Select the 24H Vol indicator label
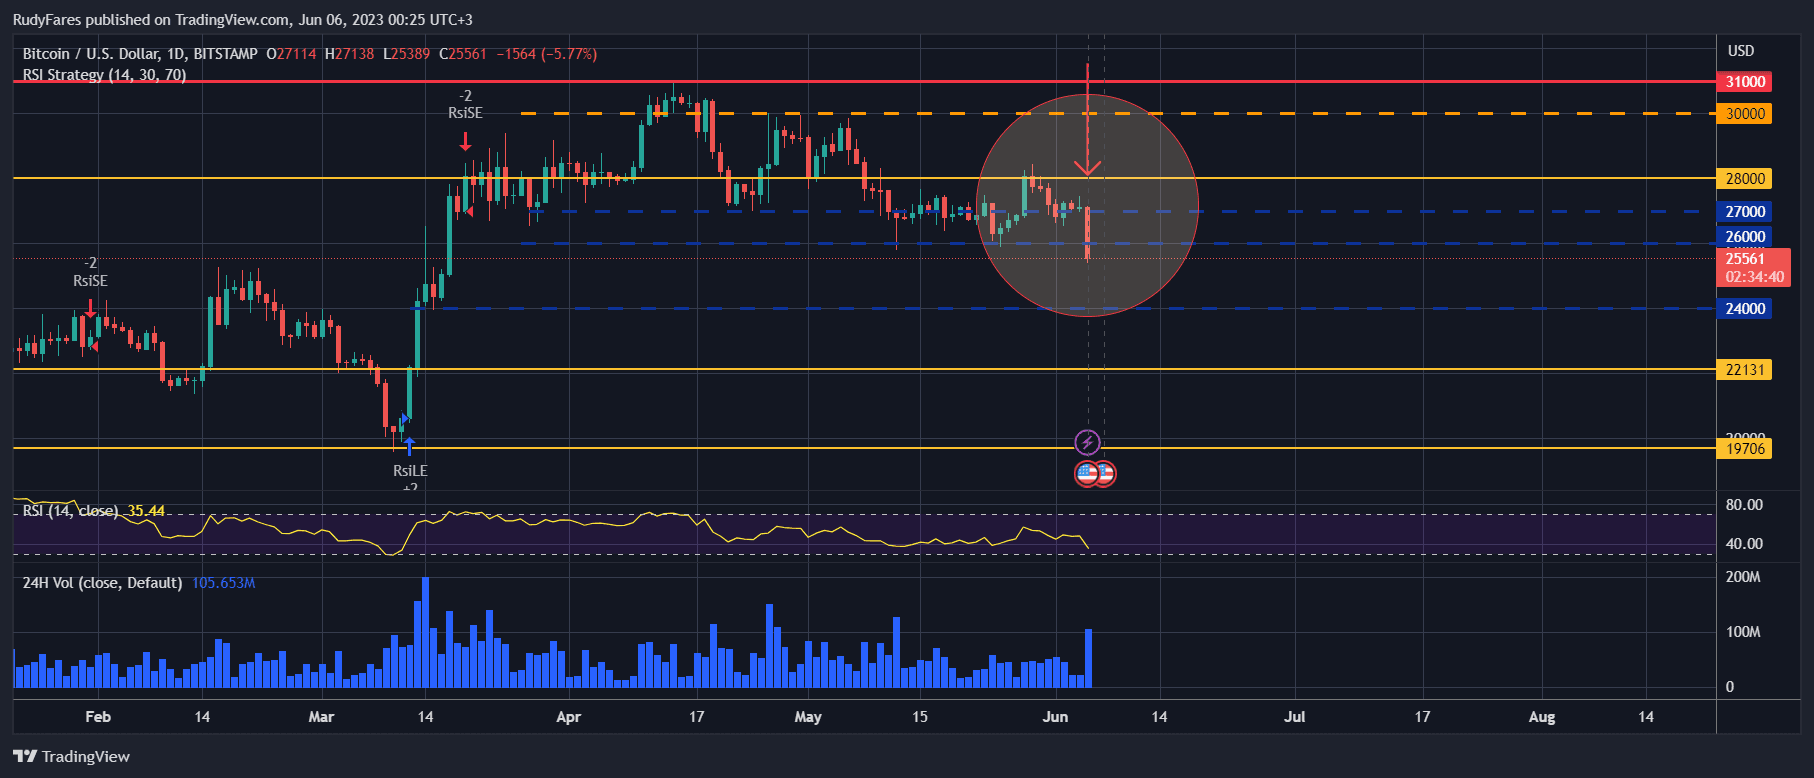This screenshot has height=778, width=1814. click(102, 583)
